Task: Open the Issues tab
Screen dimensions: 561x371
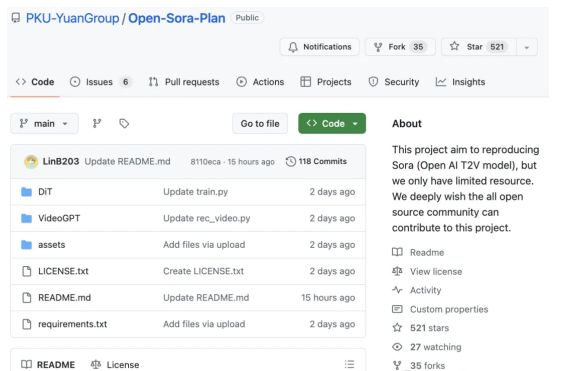Action: [101, 82]
